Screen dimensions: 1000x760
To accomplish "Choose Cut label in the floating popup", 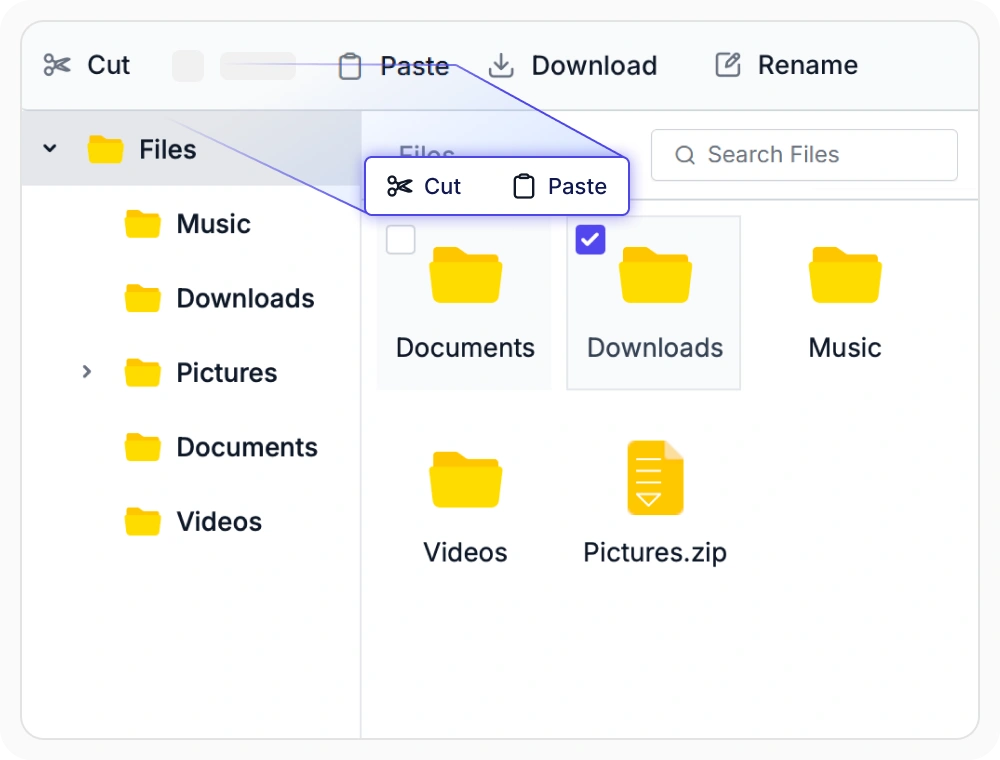I will (x=442, y=186).
